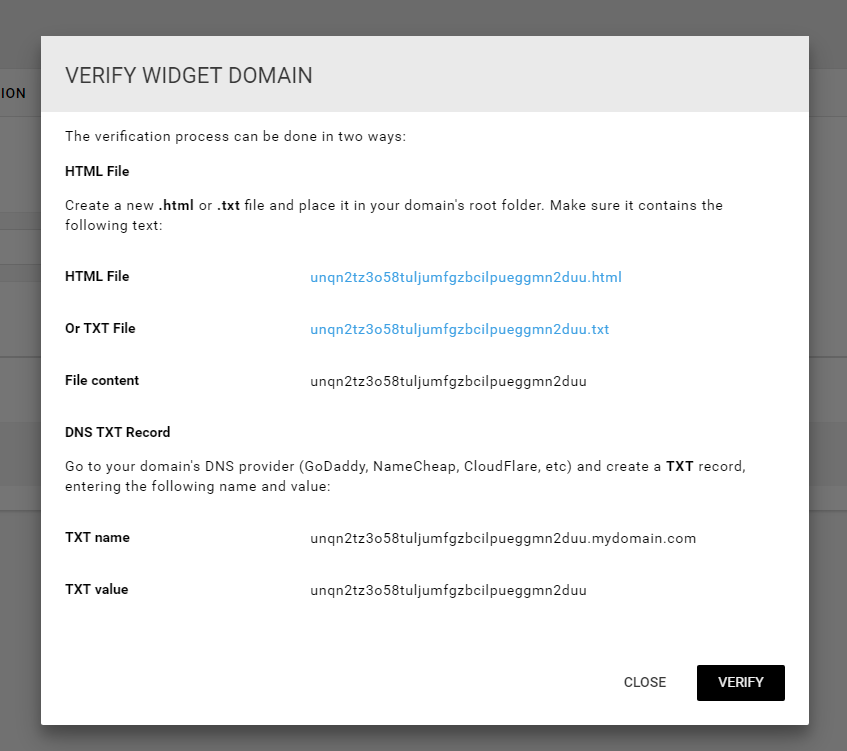Click the TXT value label

click(97, 589)
